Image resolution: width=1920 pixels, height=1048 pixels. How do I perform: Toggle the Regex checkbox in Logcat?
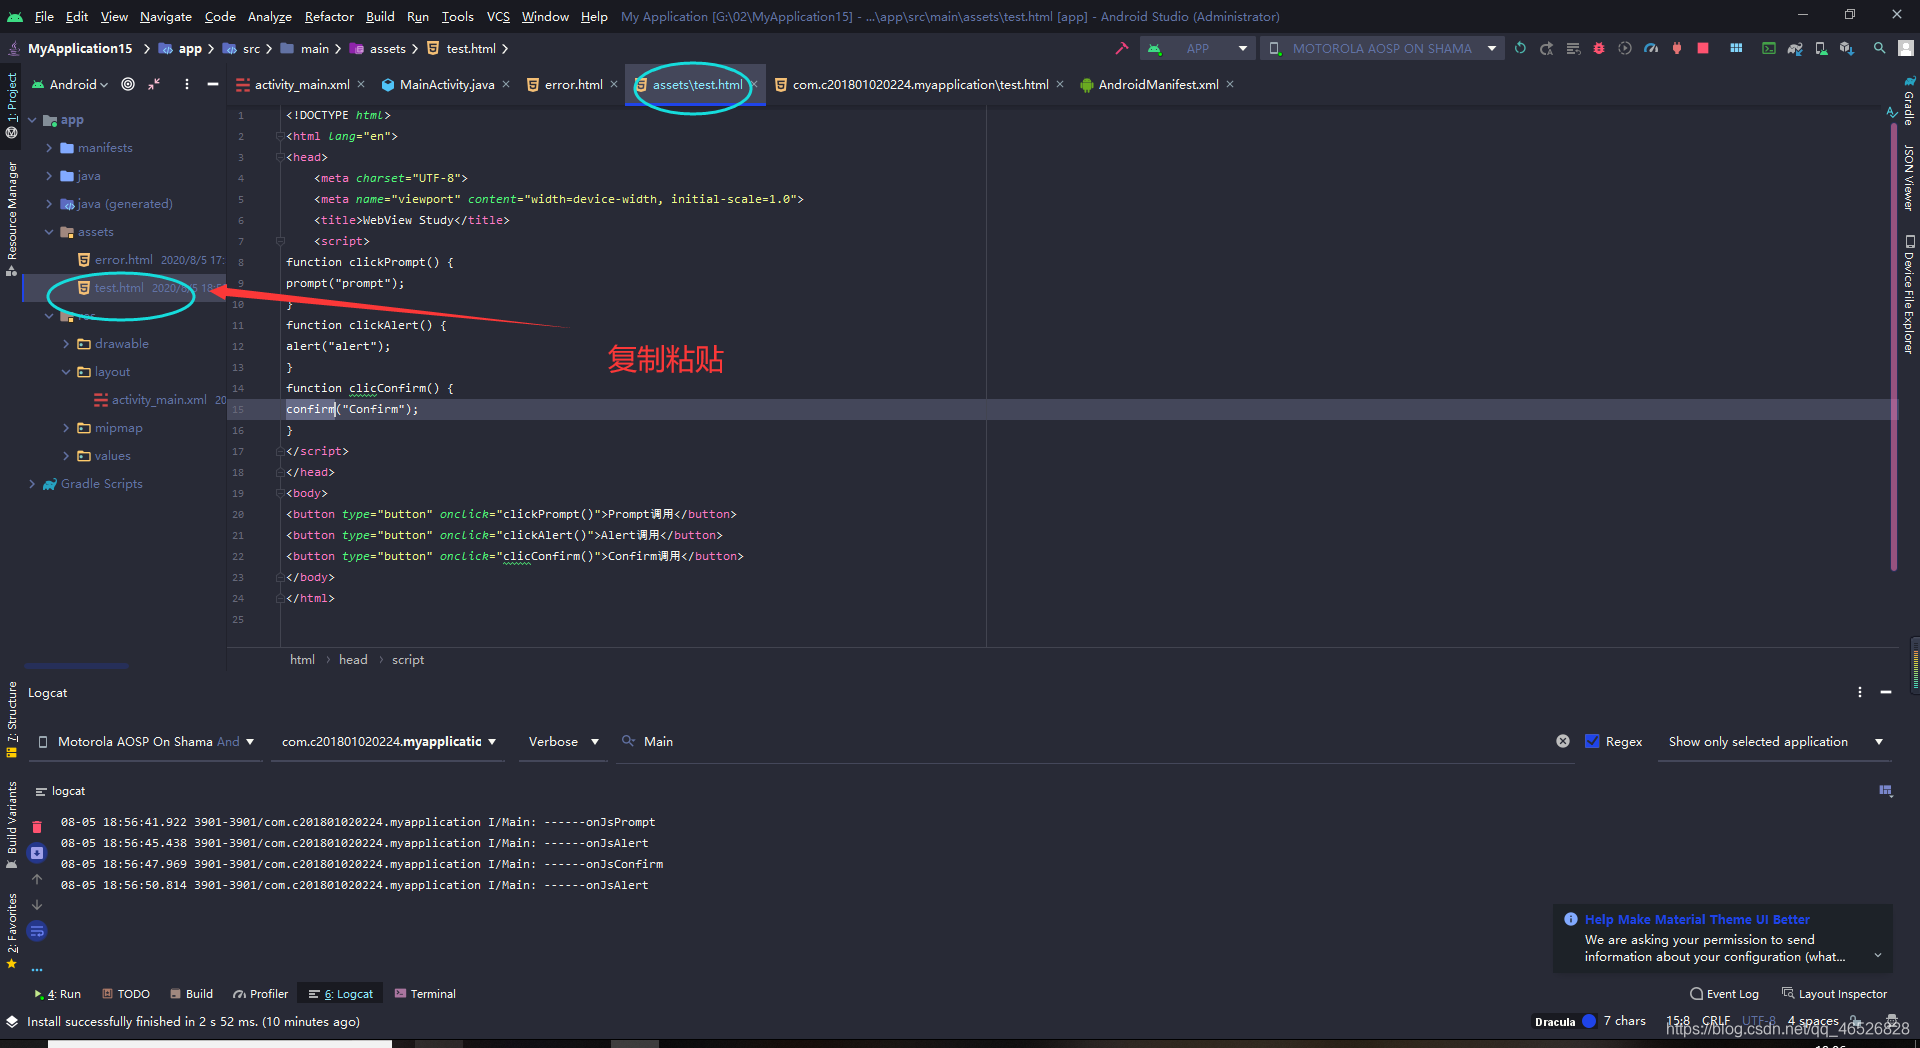(x=1593, y=741)
